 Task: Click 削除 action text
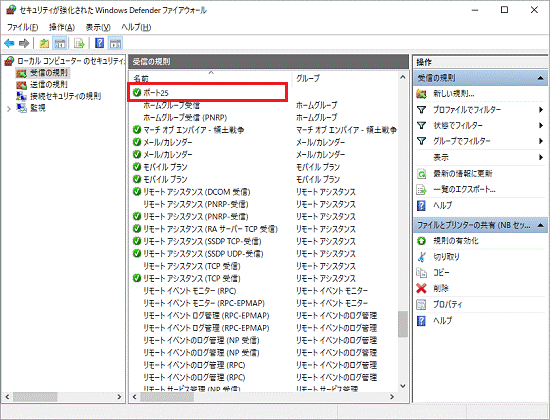[x=441, y=288]
